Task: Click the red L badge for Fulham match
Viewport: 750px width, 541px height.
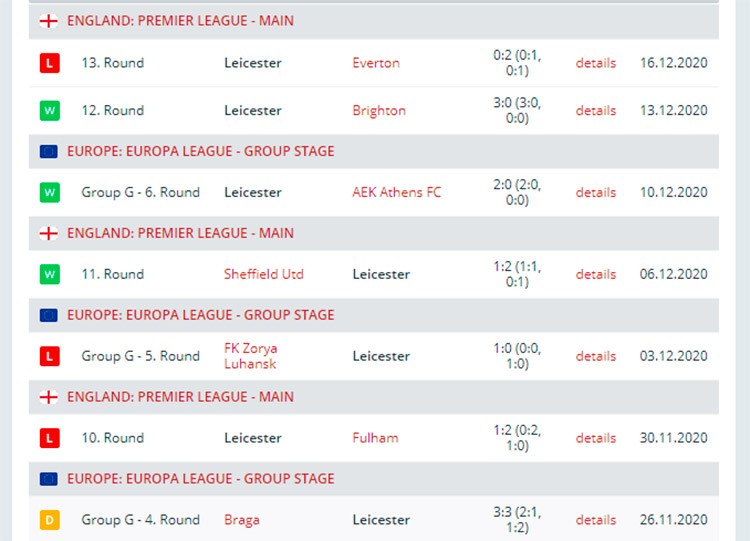Action: (49, 438)
